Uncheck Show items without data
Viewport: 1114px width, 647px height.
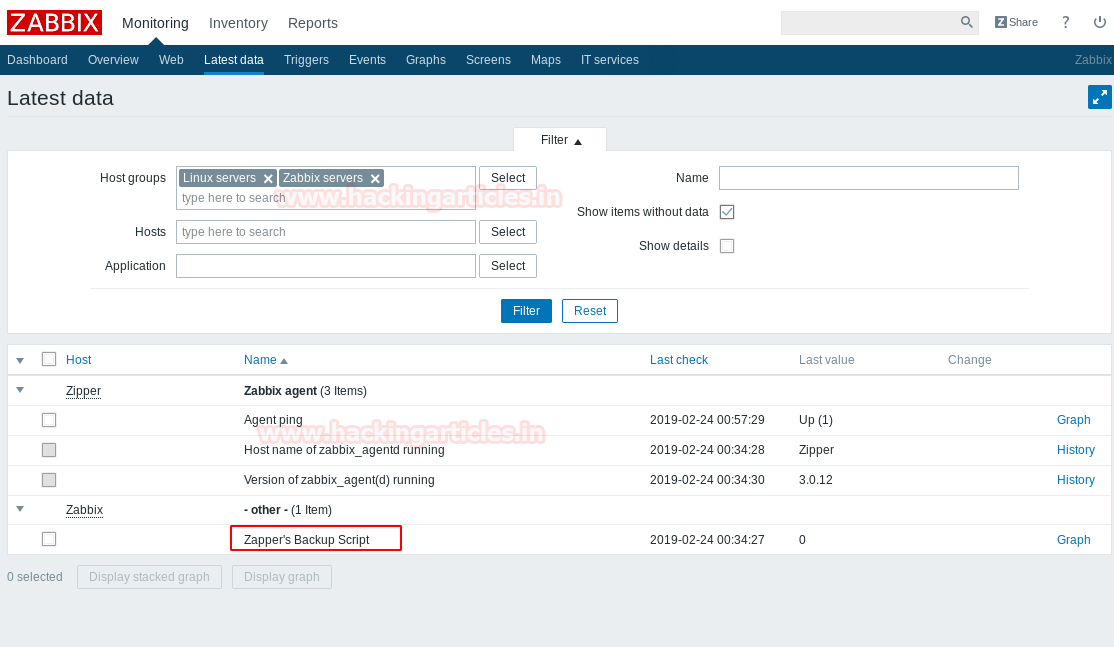[x=727, y=212]
